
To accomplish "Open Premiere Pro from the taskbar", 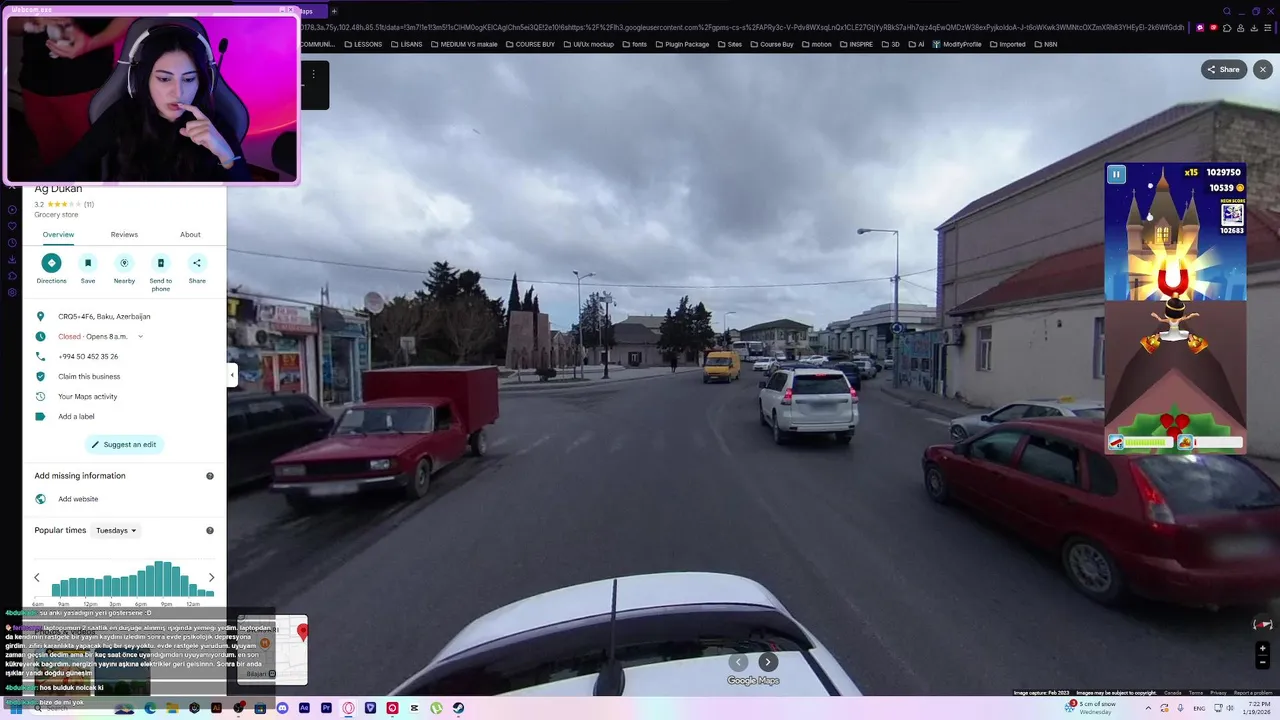I will [326, 708].
